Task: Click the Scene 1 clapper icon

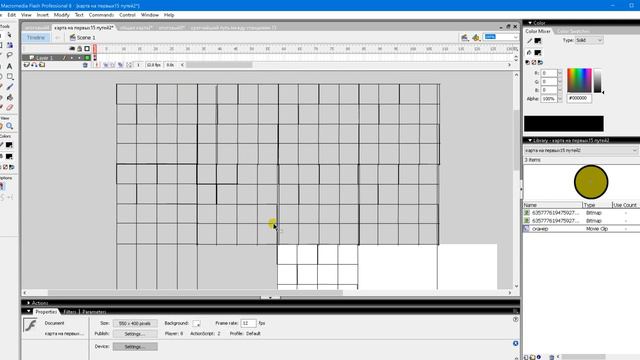Action: 73,38
